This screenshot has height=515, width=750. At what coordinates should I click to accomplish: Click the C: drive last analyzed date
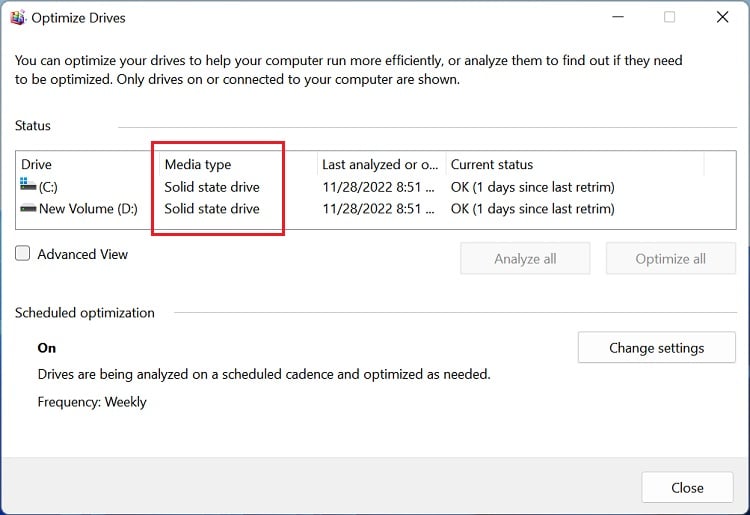click(x=378, y=187)
